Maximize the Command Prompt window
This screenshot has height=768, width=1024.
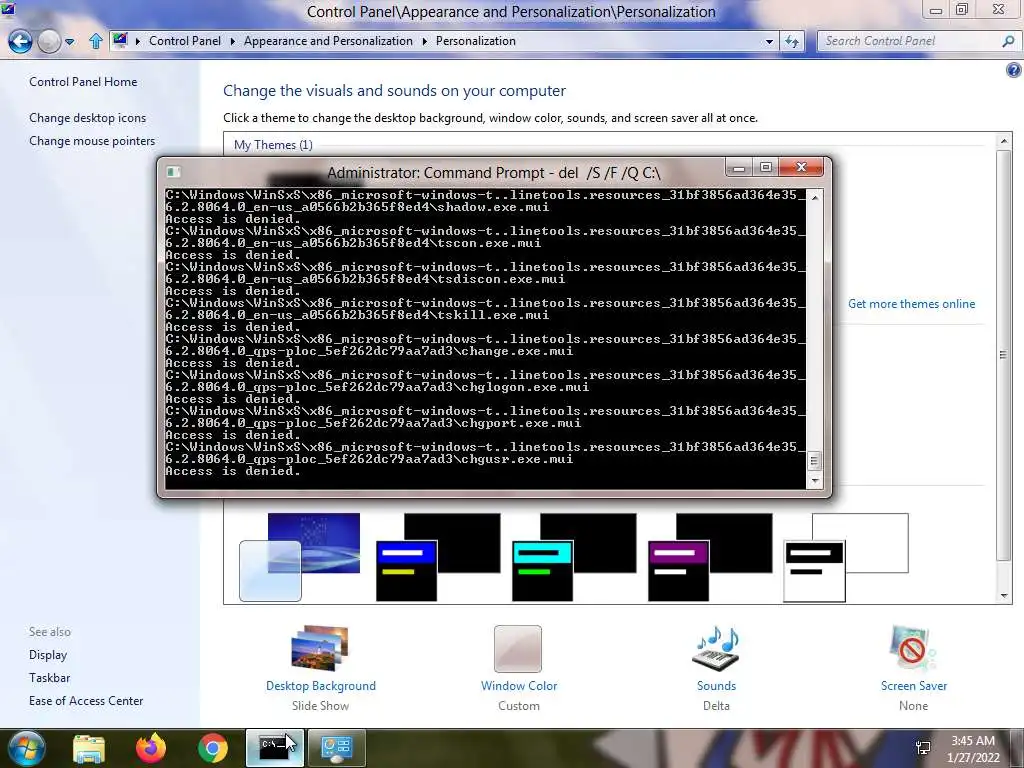point(766,168)
